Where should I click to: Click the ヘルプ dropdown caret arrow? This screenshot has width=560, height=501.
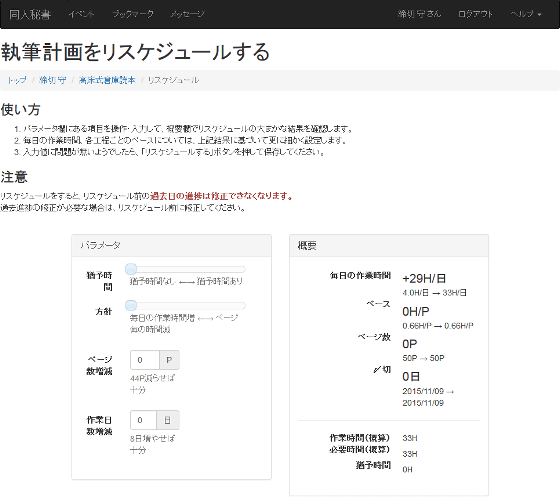(x=539, y=15)
